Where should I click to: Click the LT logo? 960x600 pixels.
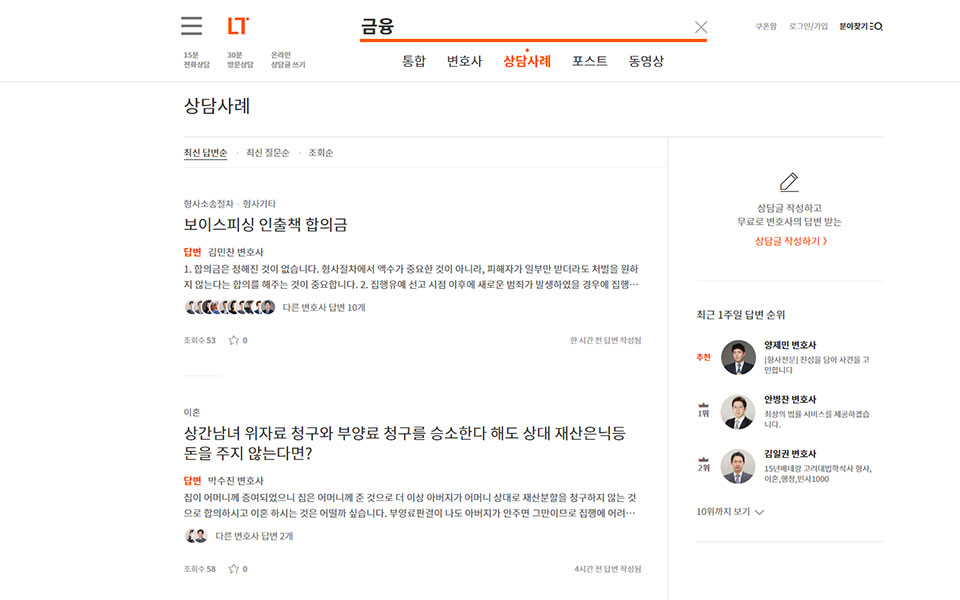coord(238,26)
